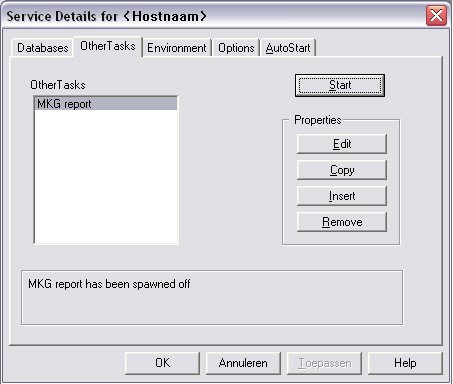Remove the selected task
This screenshot has height=384, width=453.
click(342, 222)
